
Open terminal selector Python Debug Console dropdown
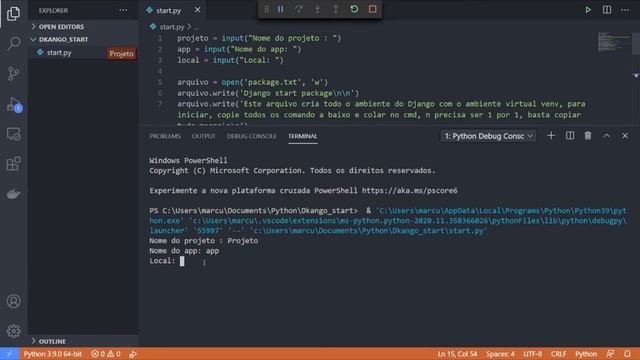(x=489, y=136)
